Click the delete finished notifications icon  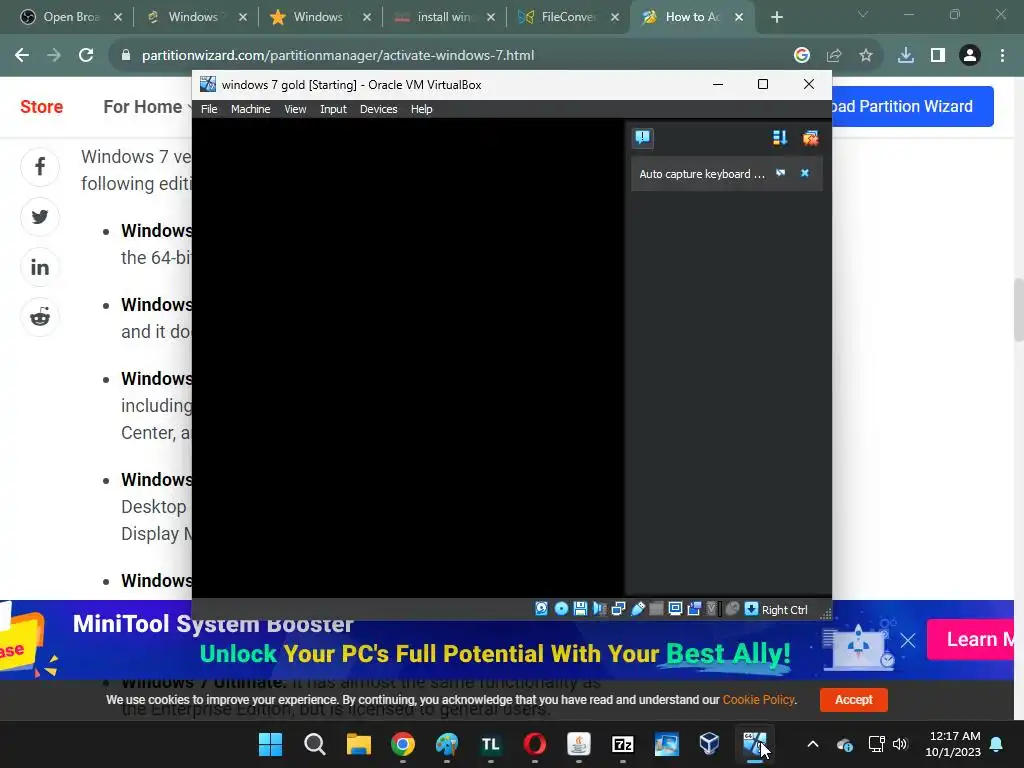click(810, 138)
